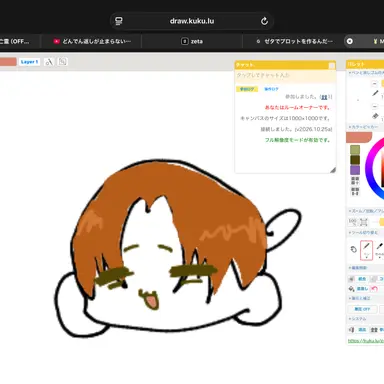Click the second icon right of the Layer 1 button

[63, 62]
